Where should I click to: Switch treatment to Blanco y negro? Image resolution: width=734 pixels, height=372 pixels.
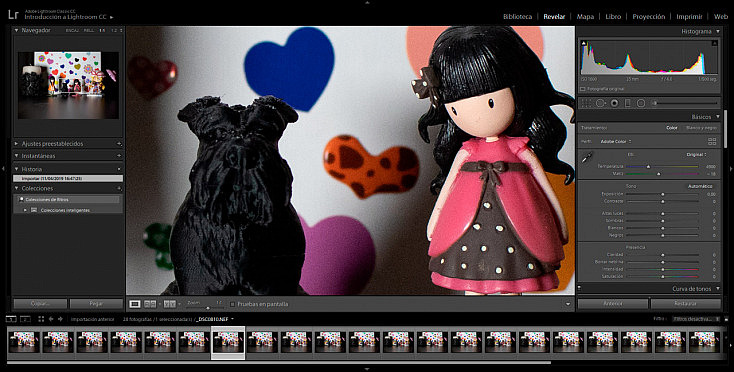(701, 128)
